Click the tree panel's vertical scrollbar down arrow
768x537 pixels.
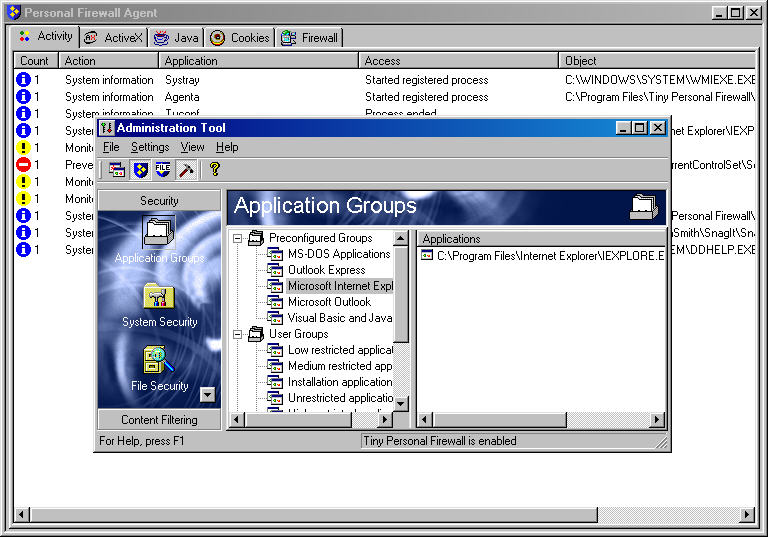pos(401,403)
